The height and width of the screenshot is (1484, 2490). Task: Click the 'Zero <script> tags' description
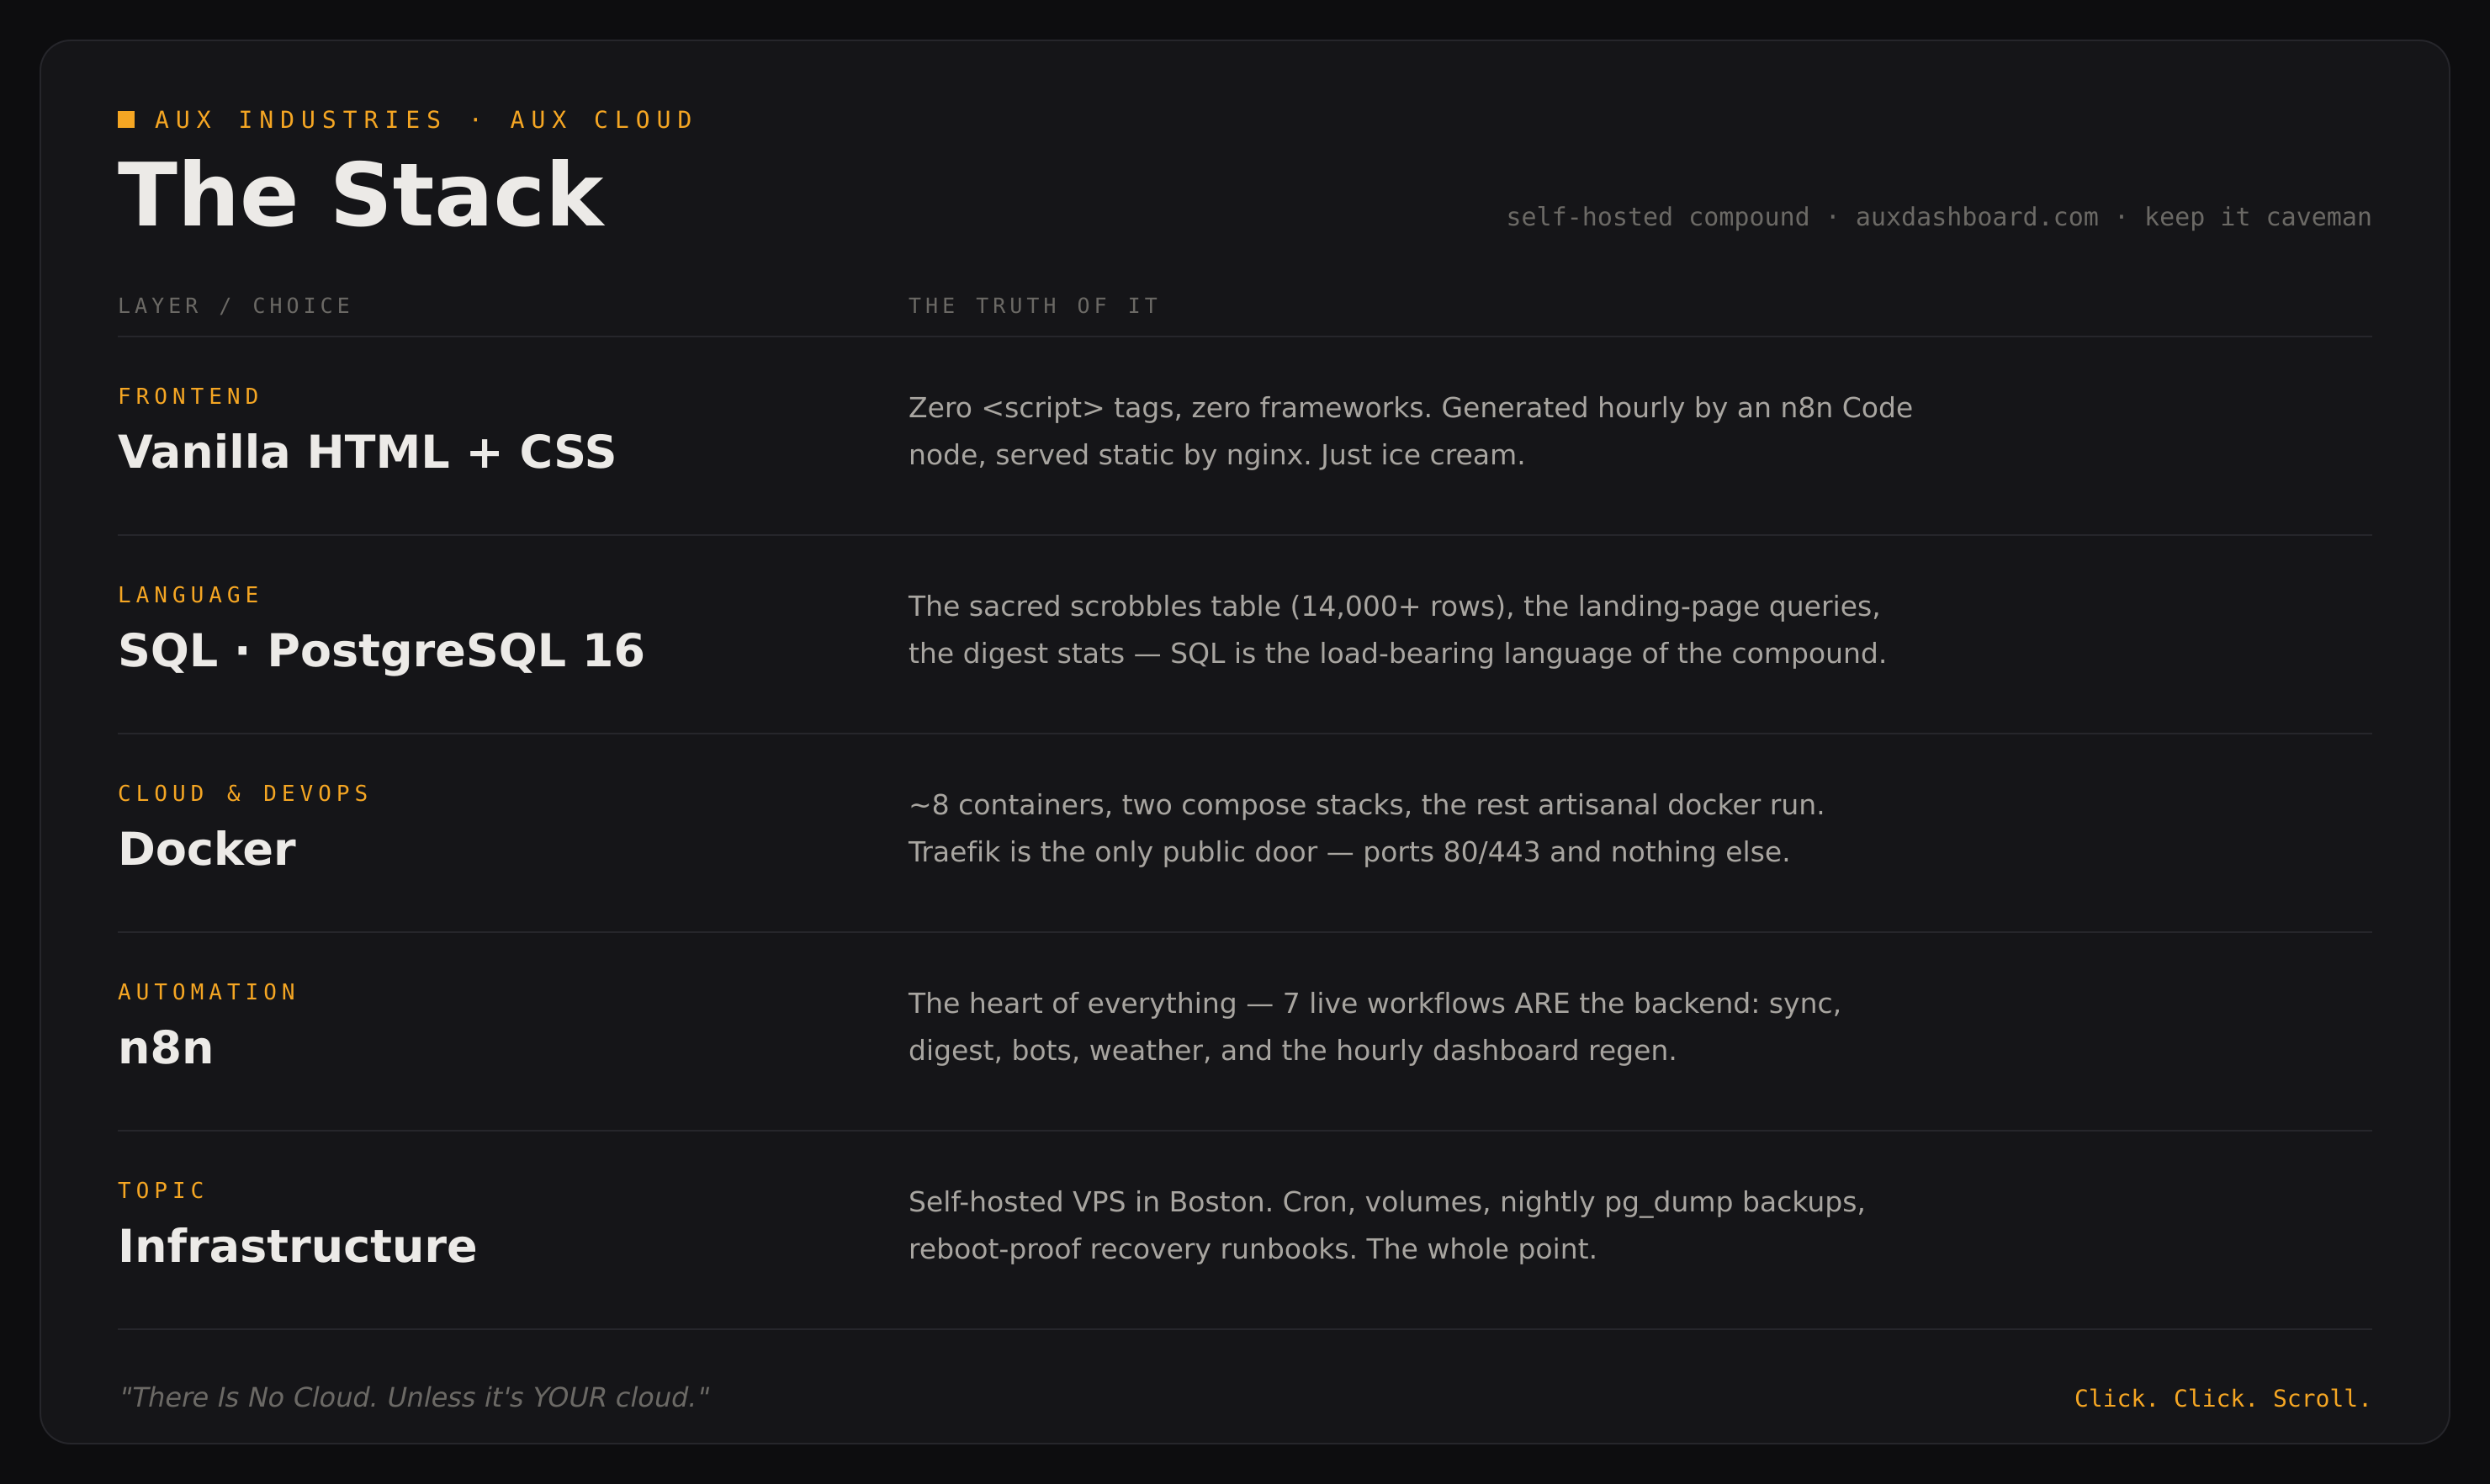tap(1410, 431)
